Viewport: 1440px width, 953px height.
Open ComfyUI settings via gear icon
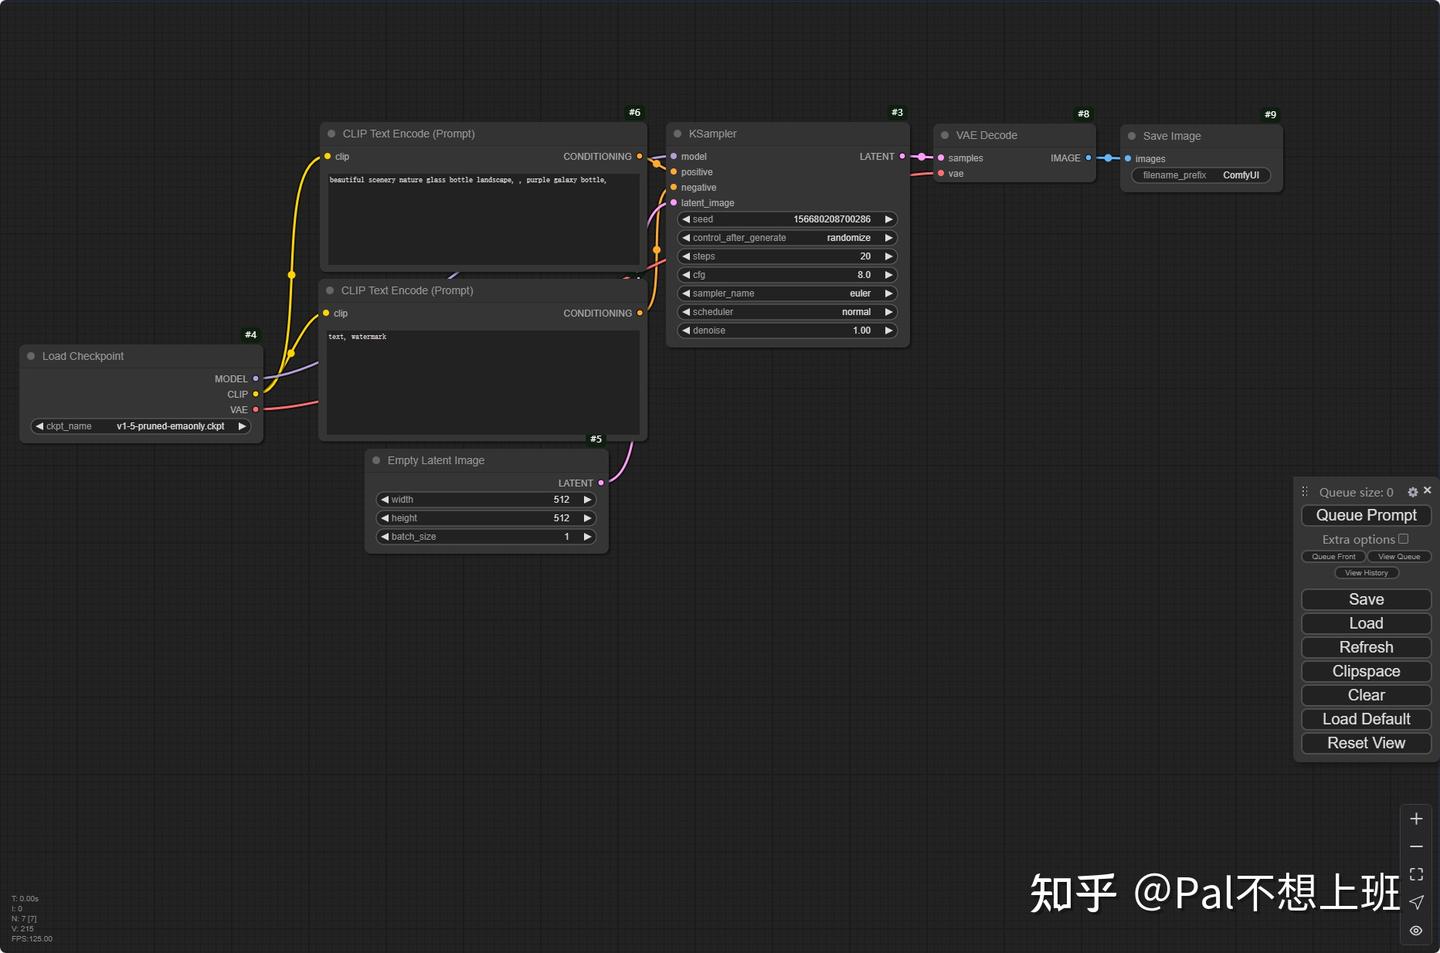pyautogui.click(x=1413, y=491)
